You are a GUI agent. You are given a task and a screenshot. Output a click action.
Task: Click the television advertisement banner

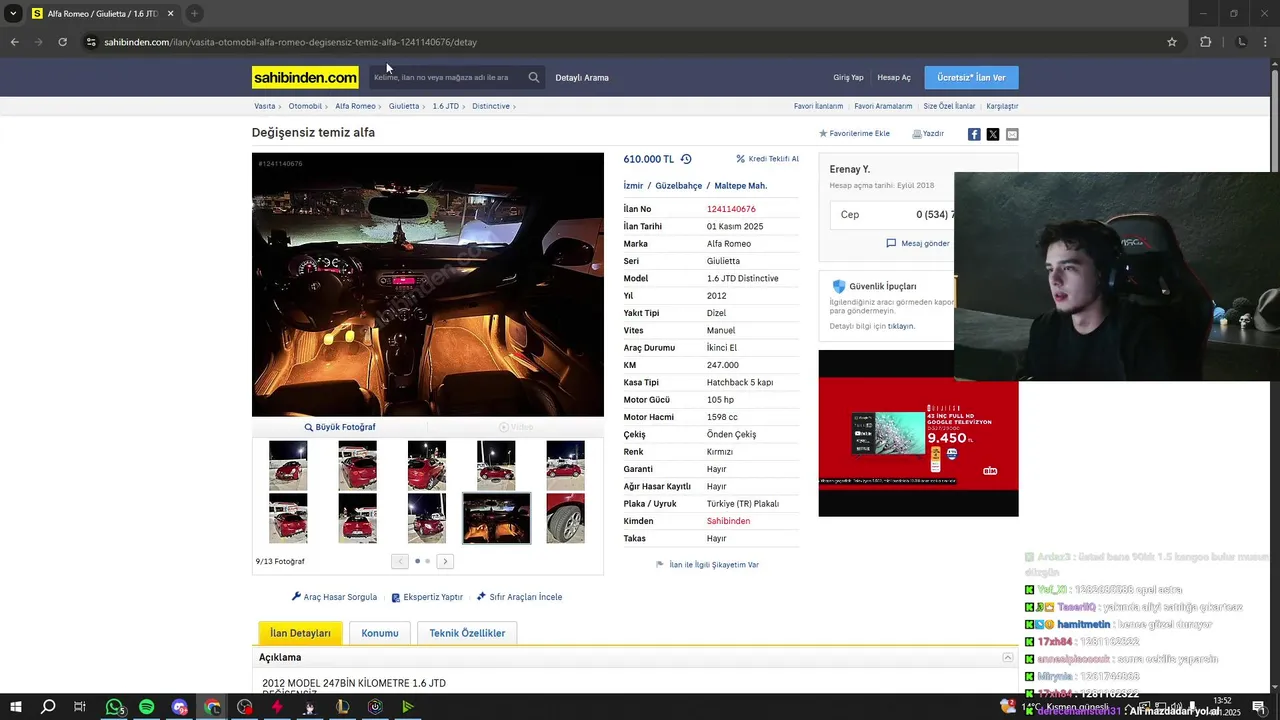click(x=918, y=433)
